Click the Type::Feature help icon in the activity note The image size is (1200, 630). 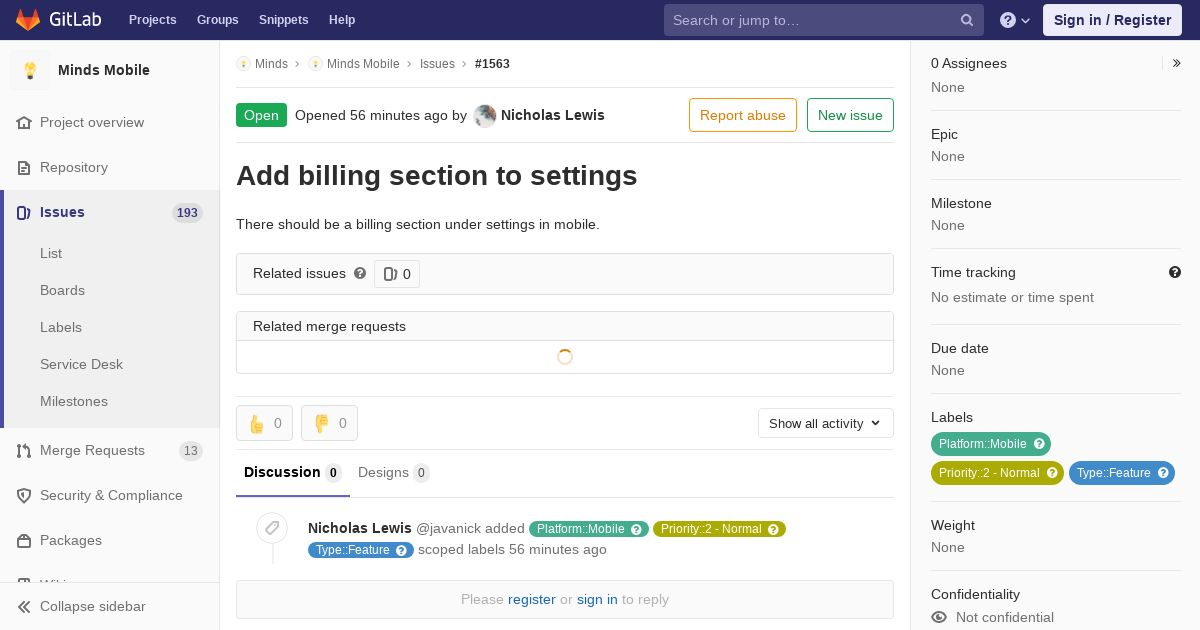coord(401,550)
